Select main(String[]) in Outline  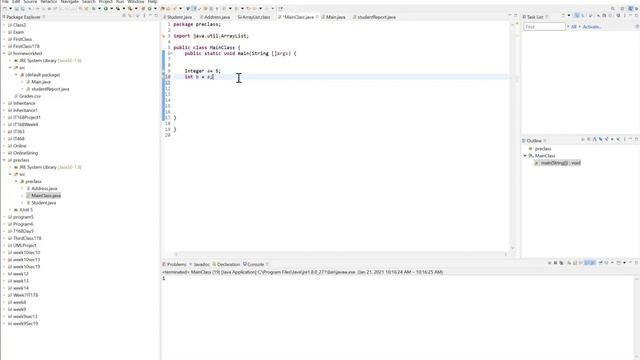pyautogui.click(x=558, y=163)
